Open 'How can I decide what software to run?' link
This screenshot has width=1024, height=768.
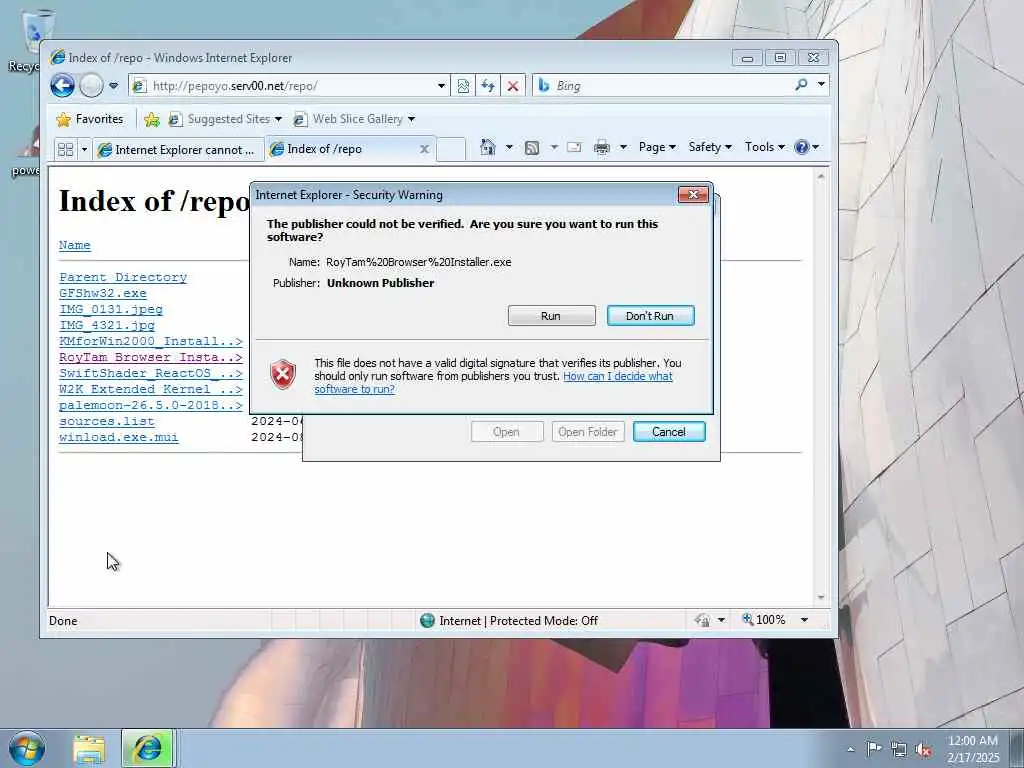pos(493,383)
